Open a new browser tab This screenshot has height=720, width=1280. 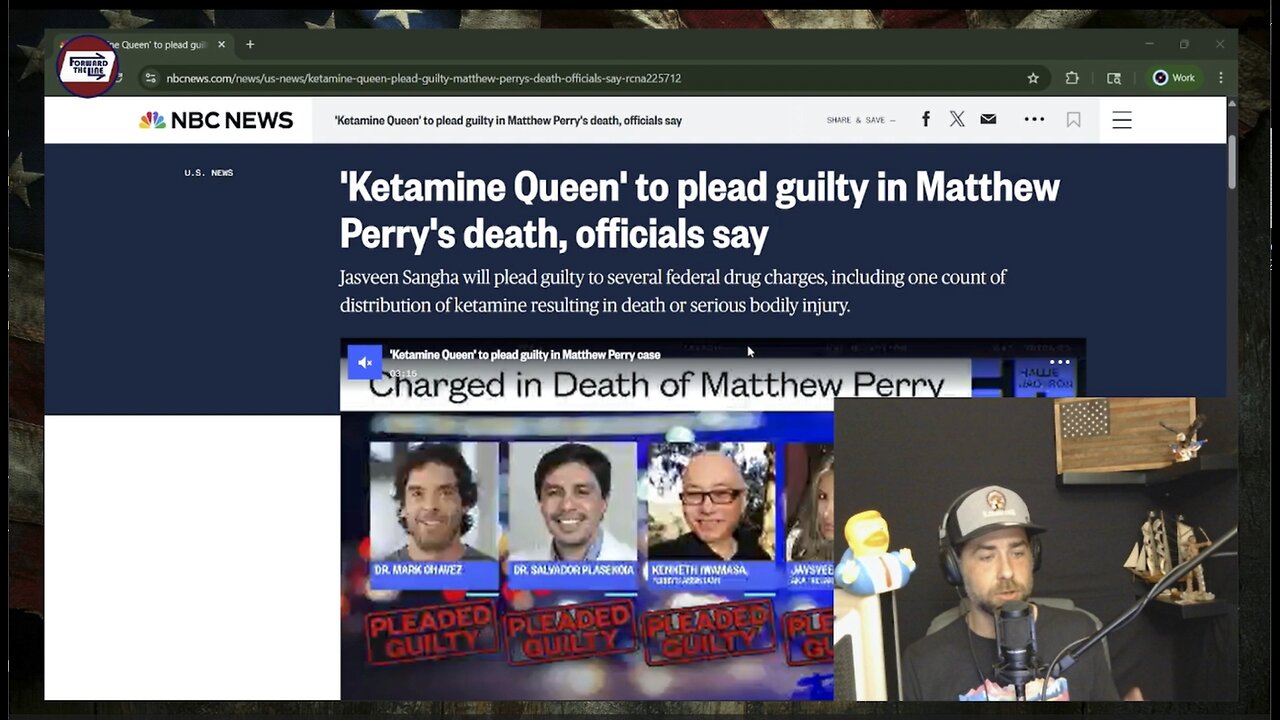pos(250,44)
